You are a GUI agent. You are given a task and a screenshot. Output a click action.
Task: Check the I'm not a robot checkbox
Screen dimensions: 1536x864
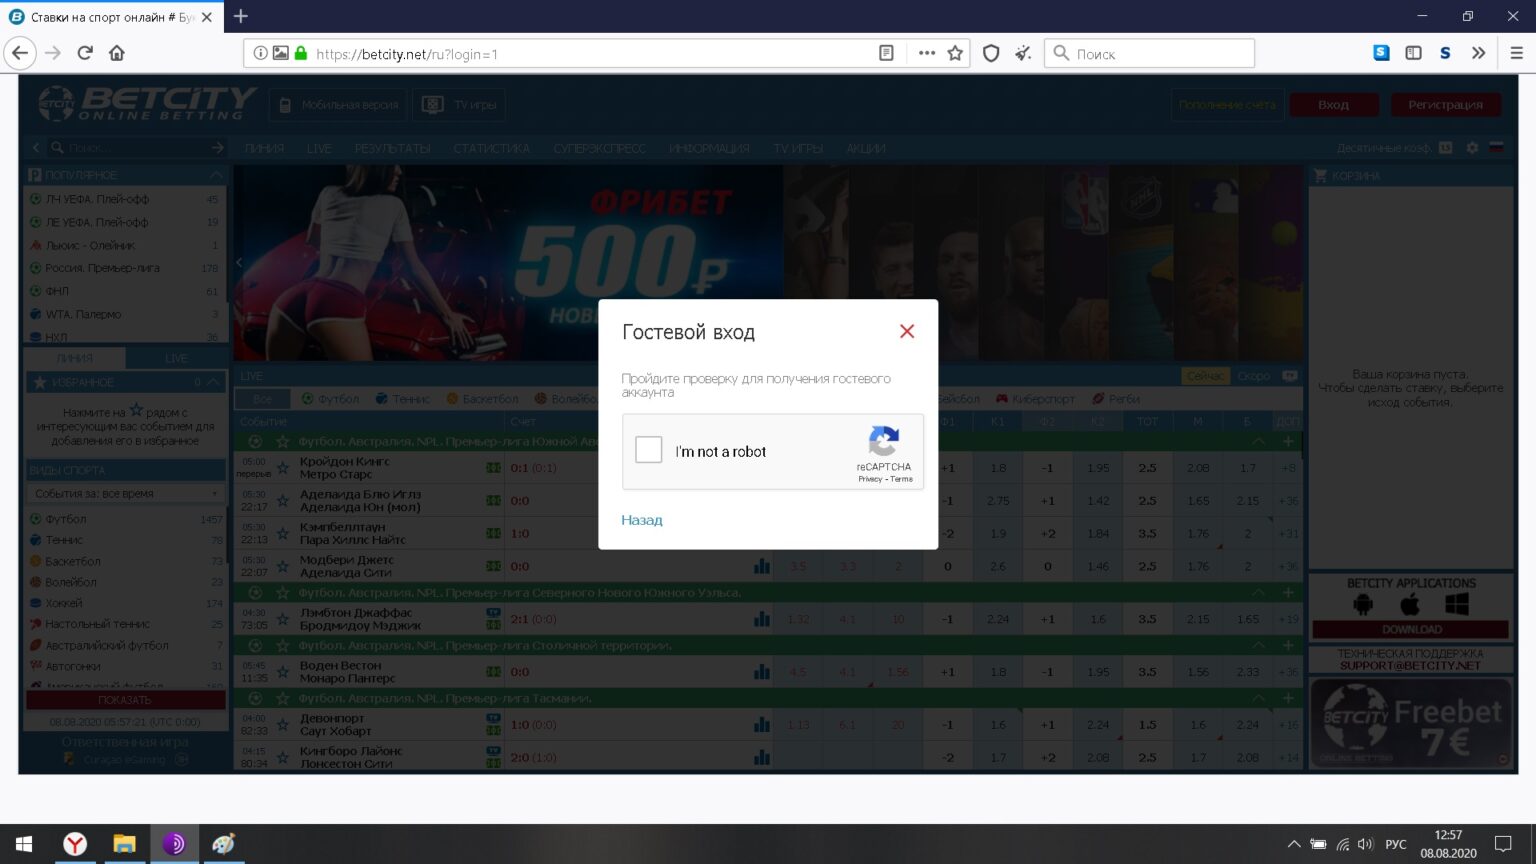[x=649, y=450]
